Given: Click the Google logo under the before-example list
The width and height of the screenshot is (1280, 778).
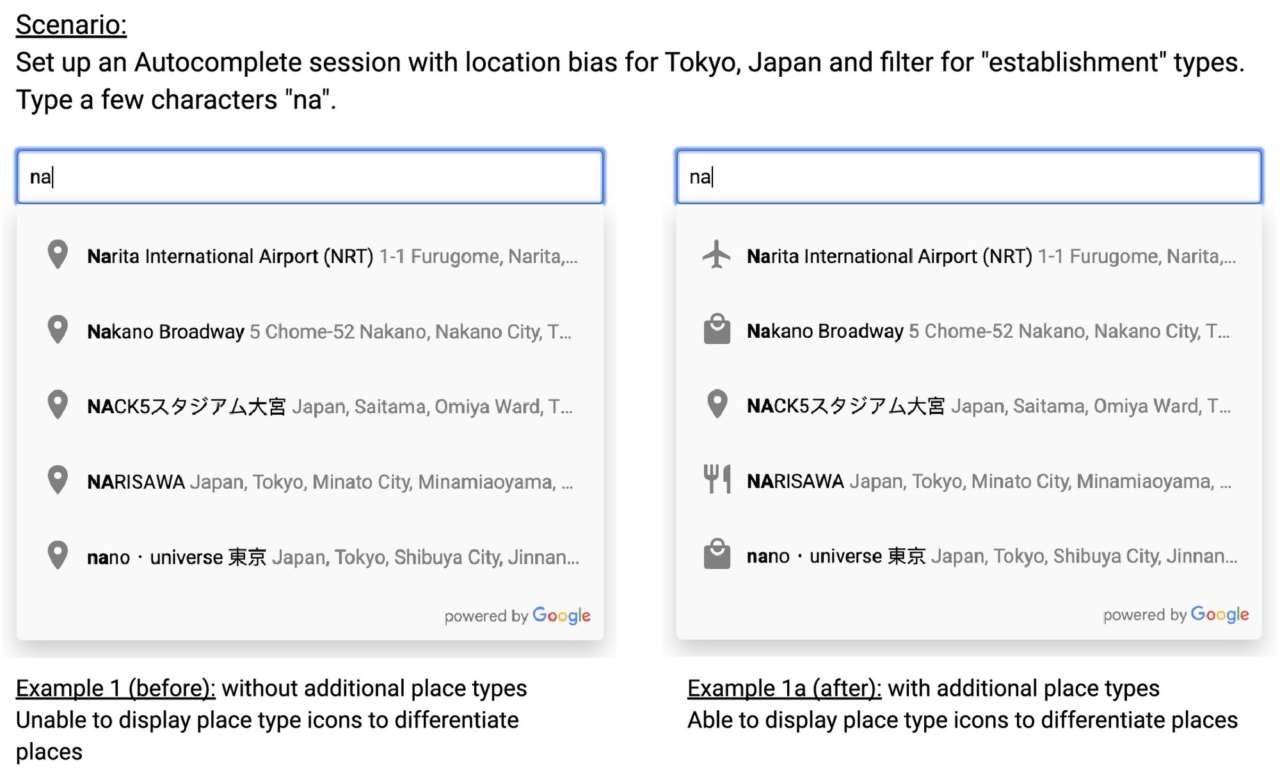Looking at the screenshot, I should click(x=561, y=616).
